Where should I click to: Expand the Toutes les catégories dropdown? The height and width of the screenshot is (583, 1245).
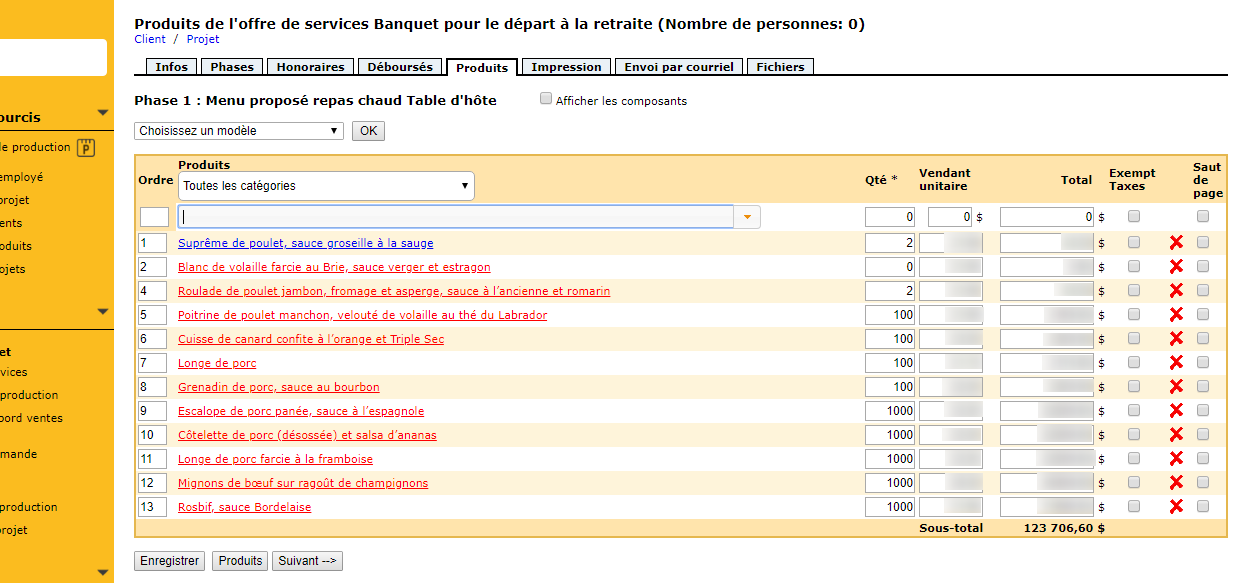coord(326,186)
